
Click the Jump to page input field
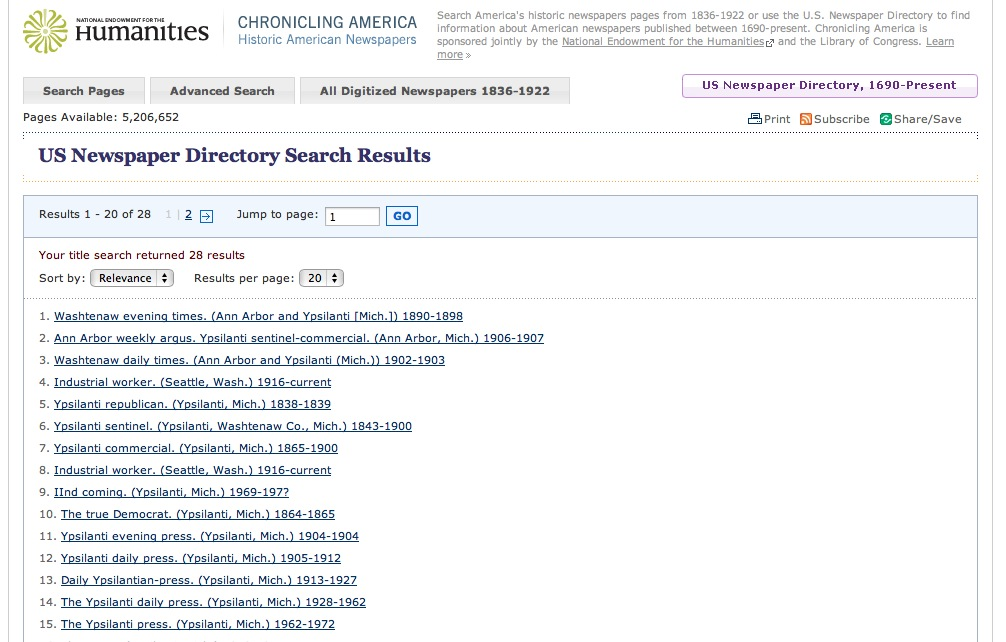click(x=352, y=216)
